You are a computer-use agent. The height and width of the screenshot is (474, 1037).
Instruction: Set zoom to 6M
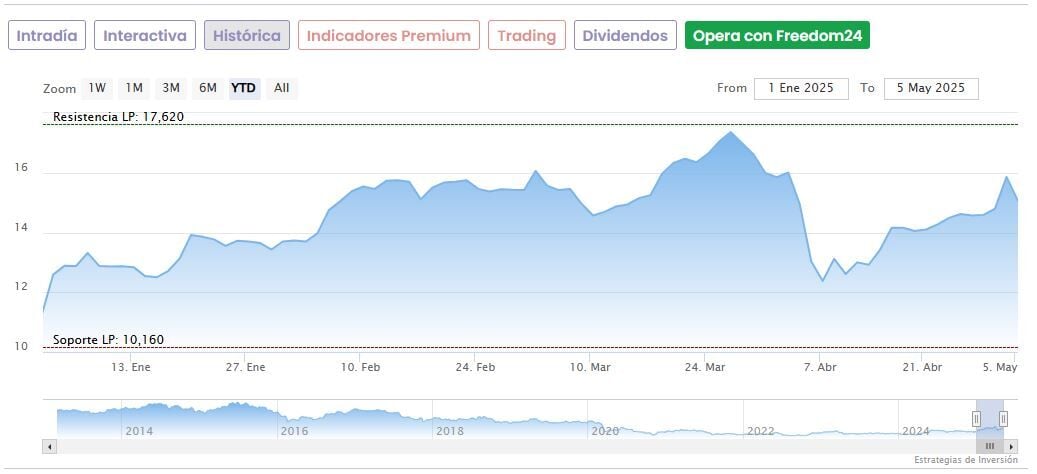pyautogui.click(x=208, y=88)
